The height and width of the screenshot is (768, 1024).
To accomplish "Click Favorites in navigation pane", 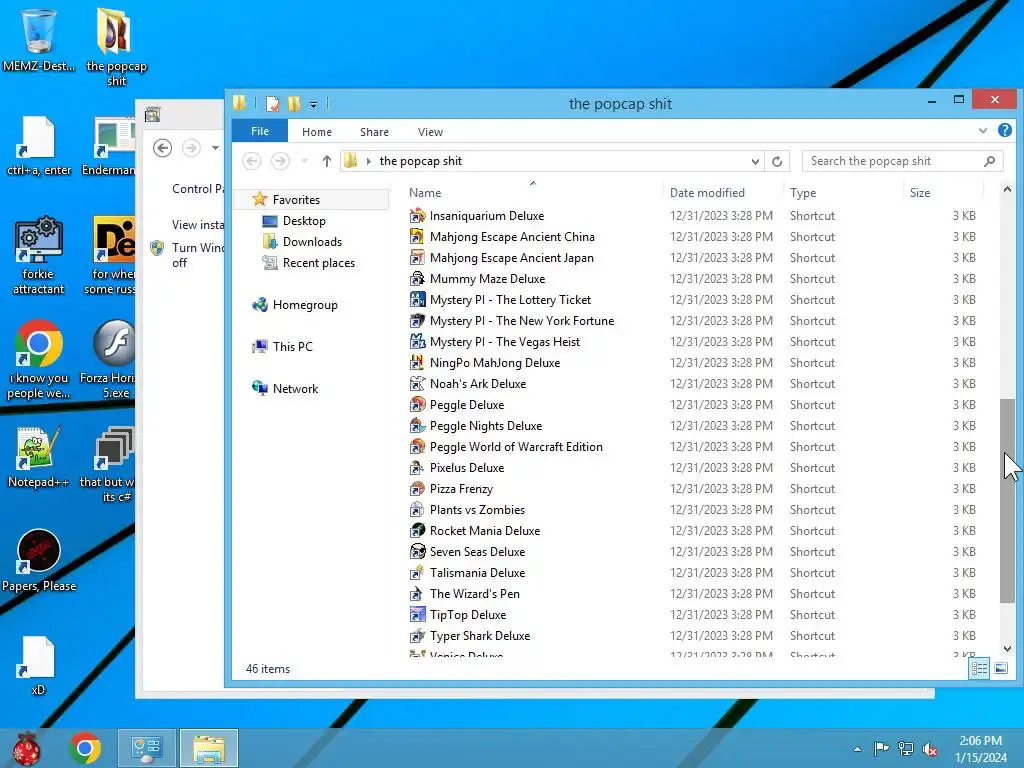I will coord(296,199).
